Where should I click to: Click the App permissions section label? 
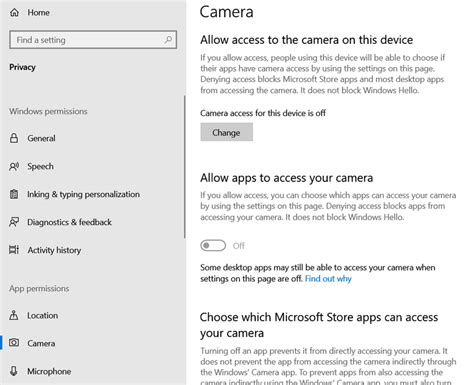[39, 288]
